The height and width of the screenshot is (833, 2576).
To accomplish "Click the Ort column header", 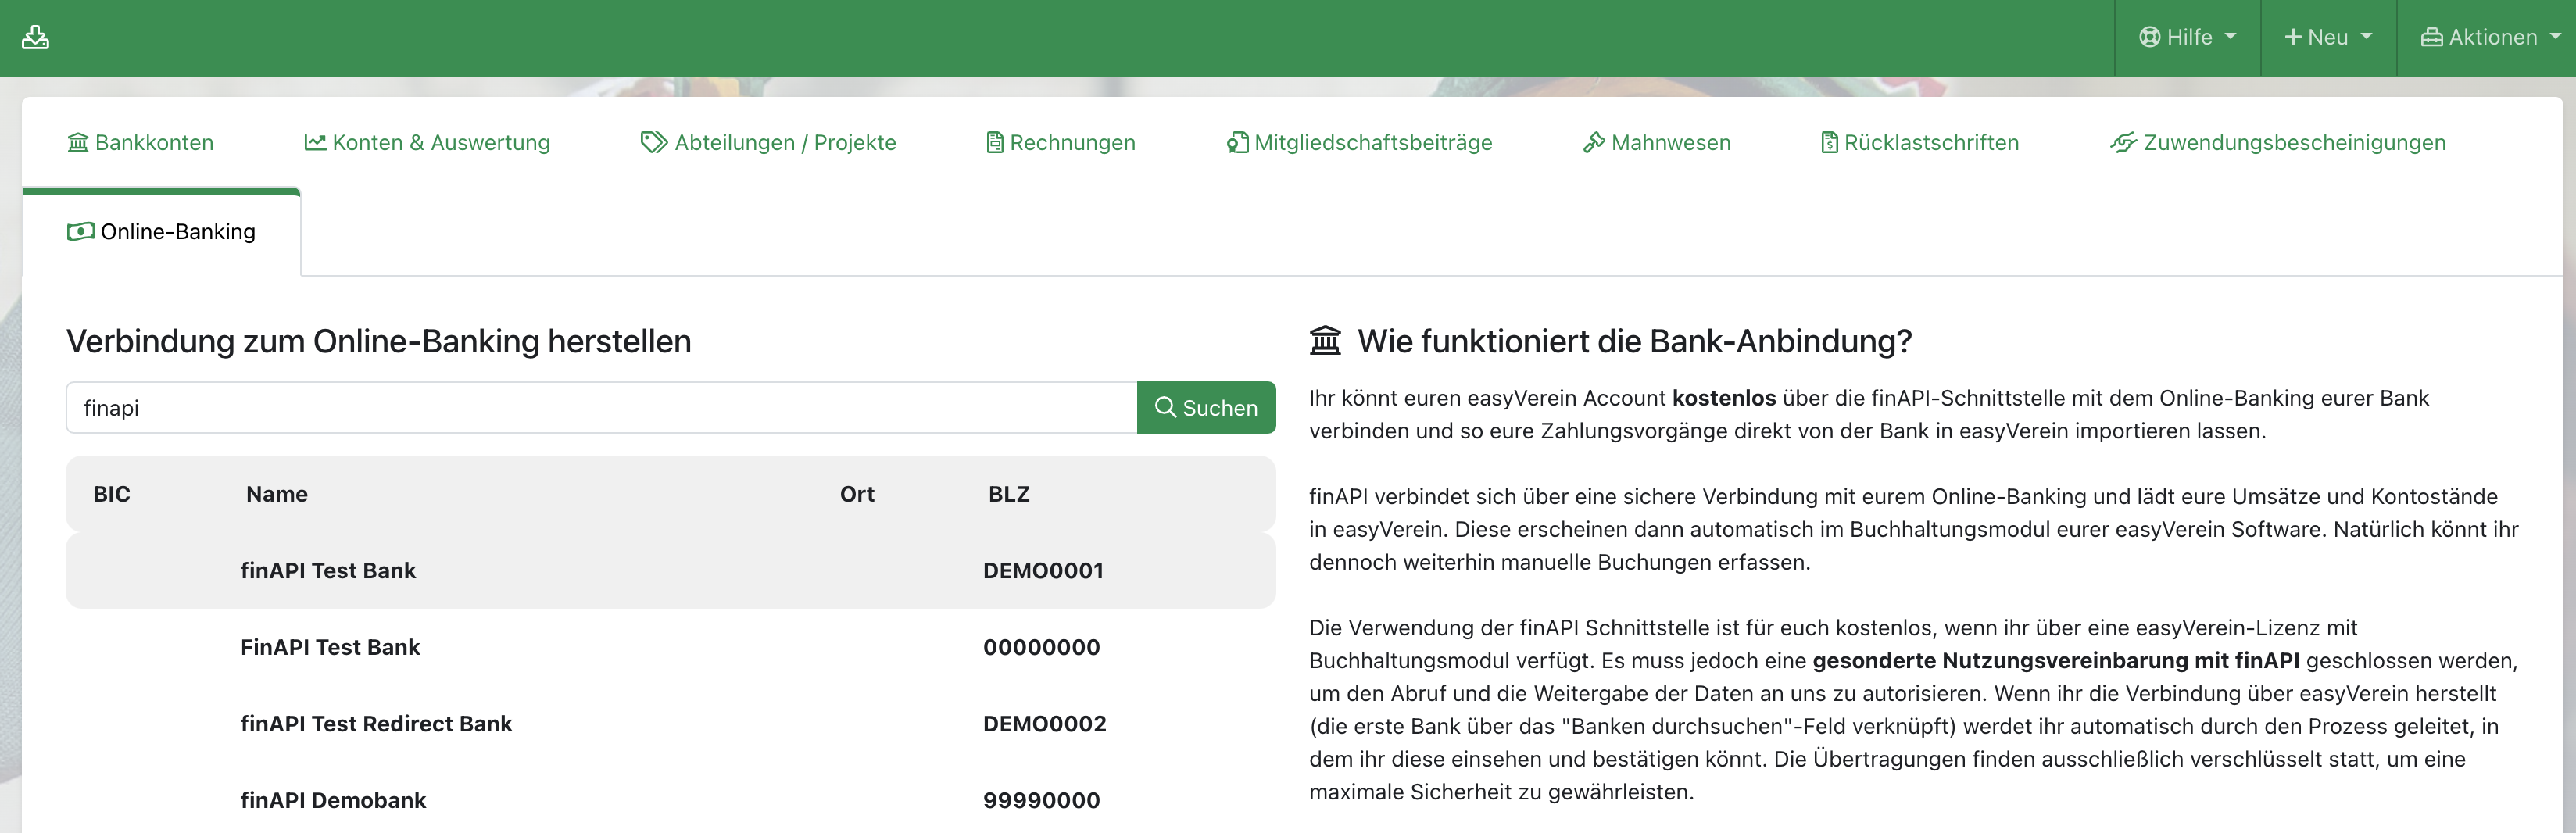I will (857, 494).
